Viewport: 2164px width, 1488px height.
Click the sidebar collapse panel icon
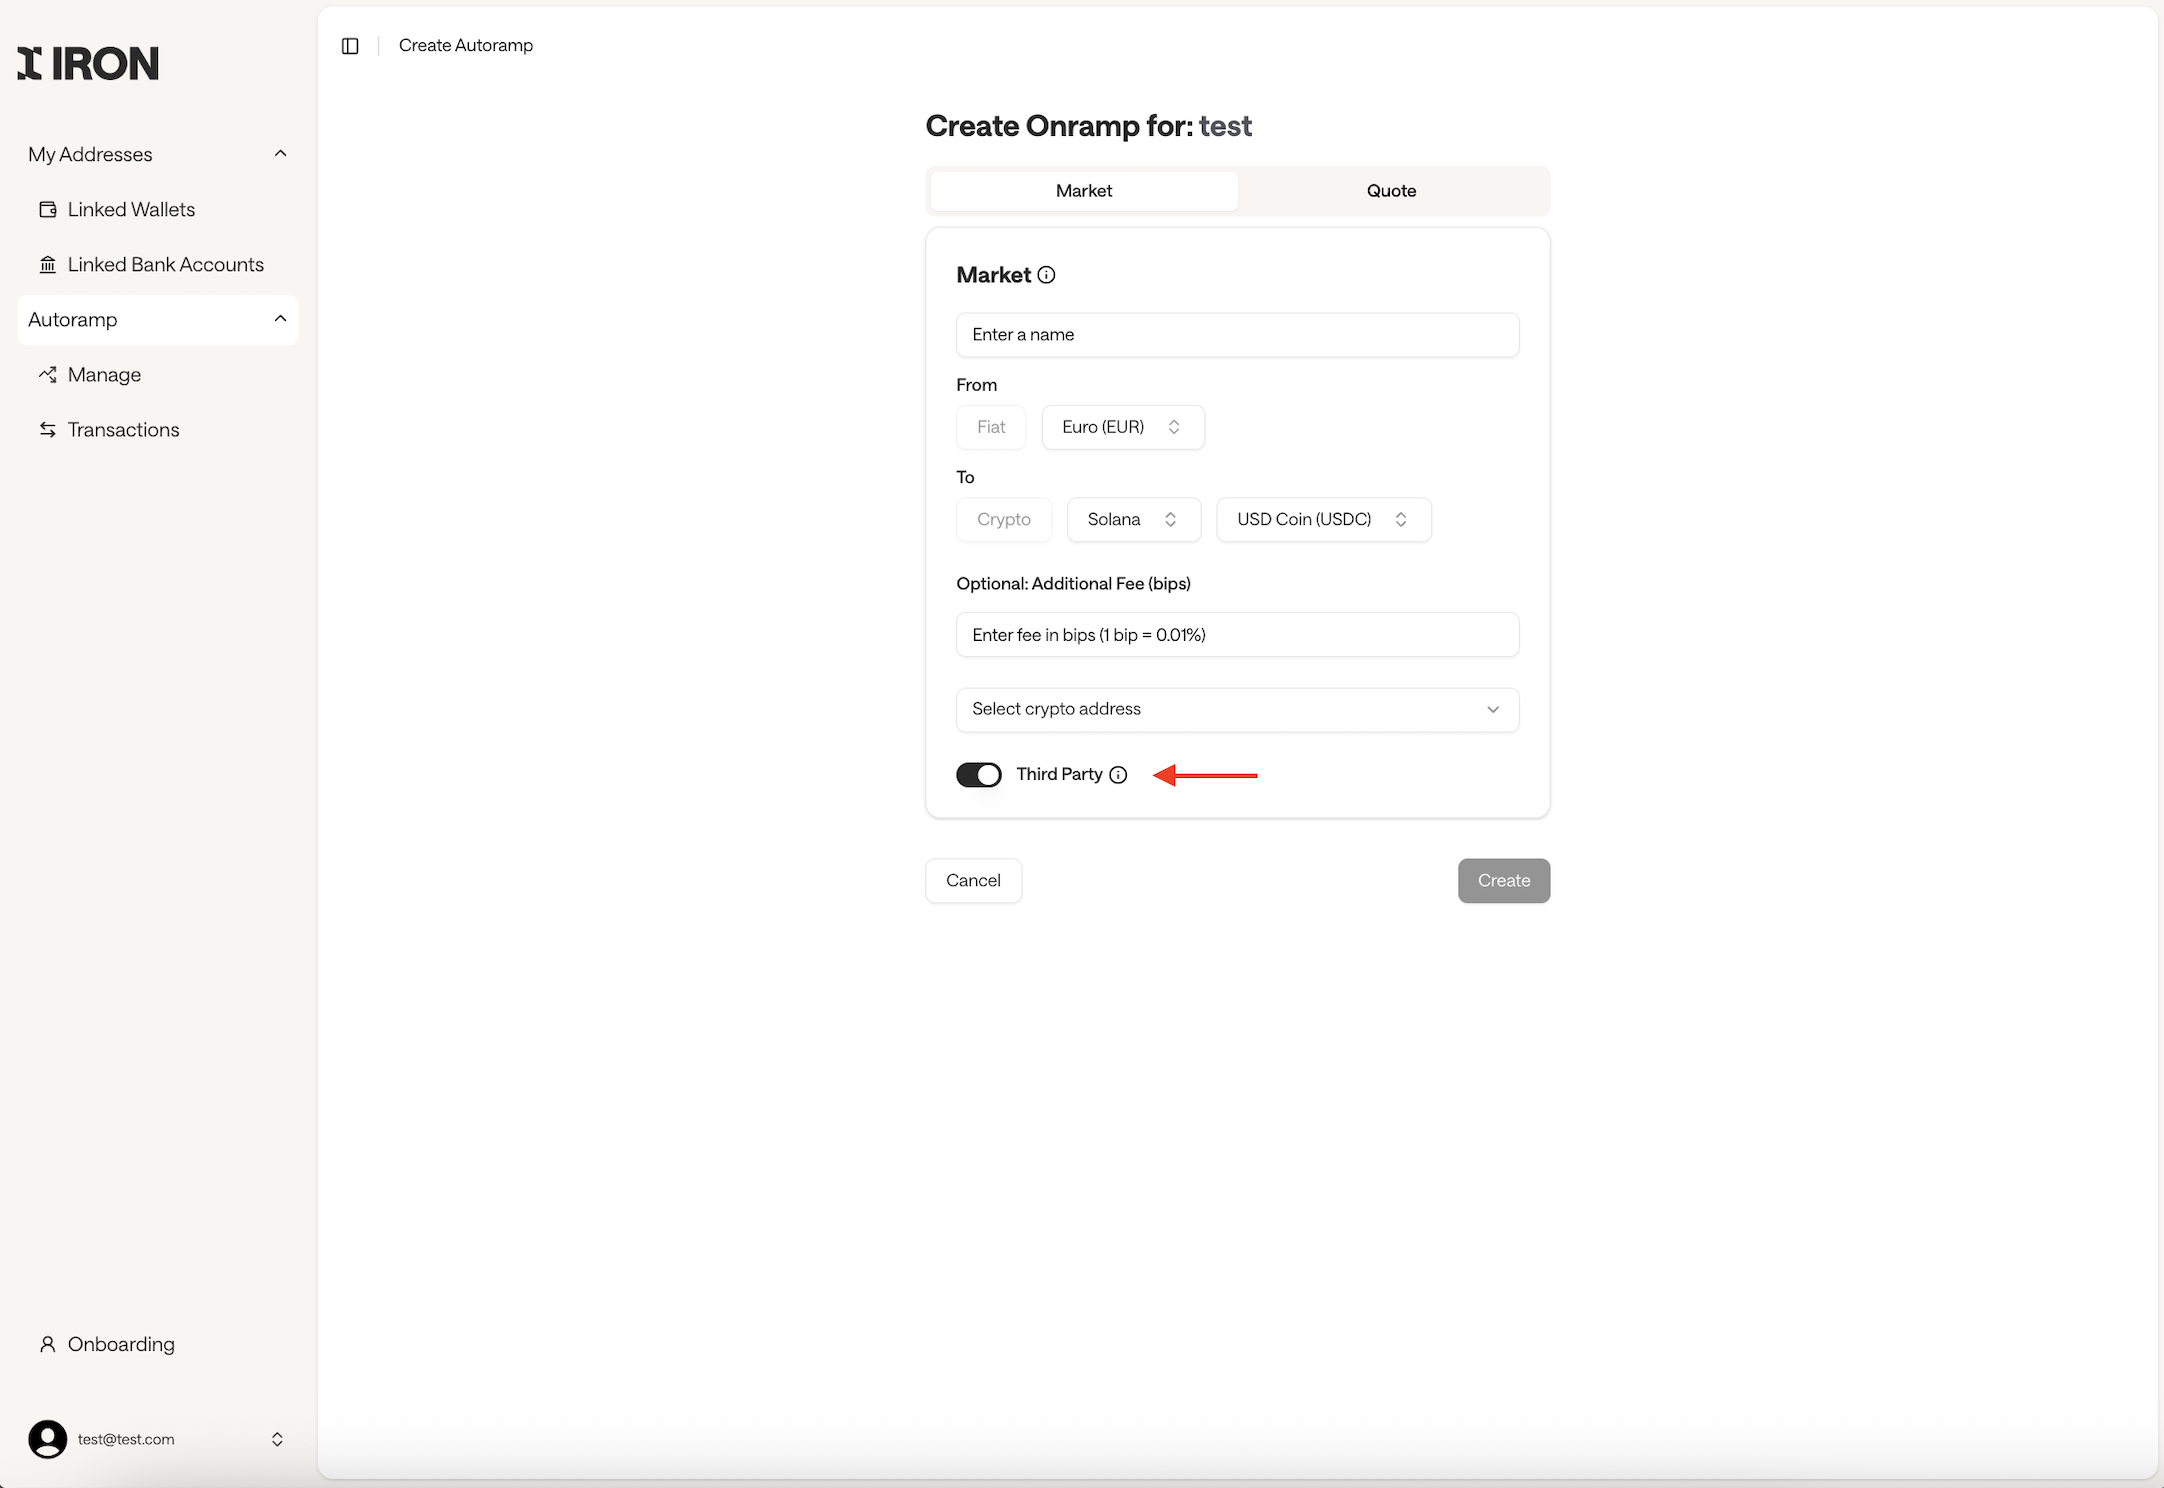(x=350, y=46)
